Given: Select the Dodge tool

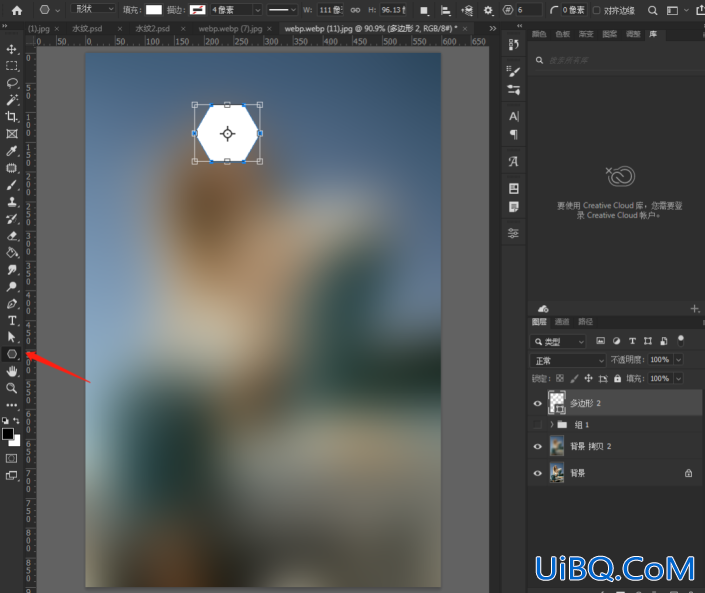Looking at the screenshot, I should coord(12,286).
